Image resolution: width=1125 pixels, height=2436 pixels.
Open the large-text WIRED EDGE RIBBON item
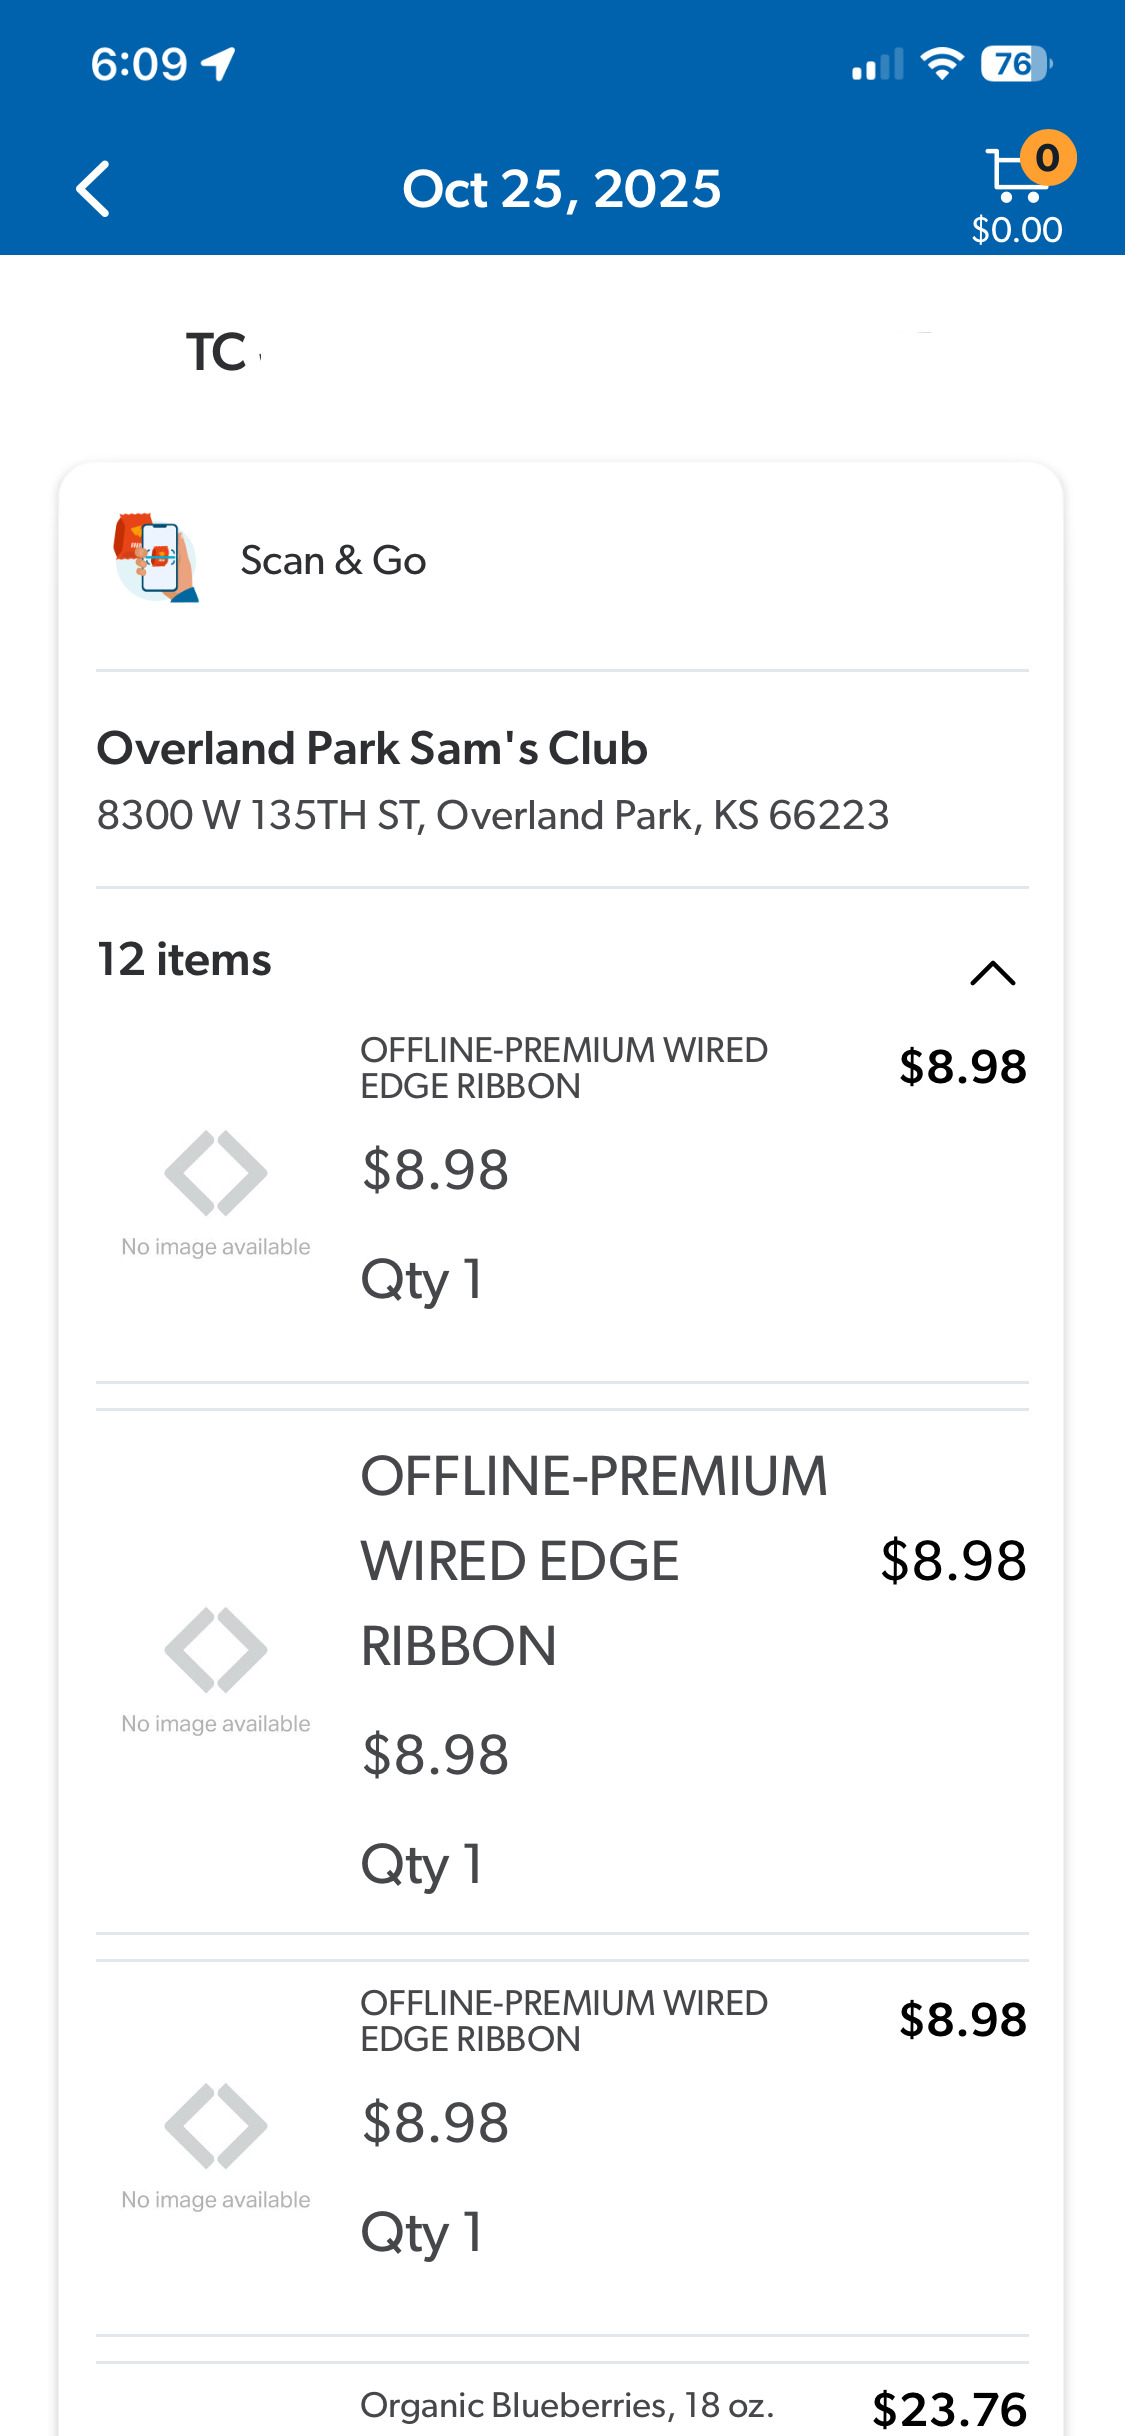[x=594, y=1560]
